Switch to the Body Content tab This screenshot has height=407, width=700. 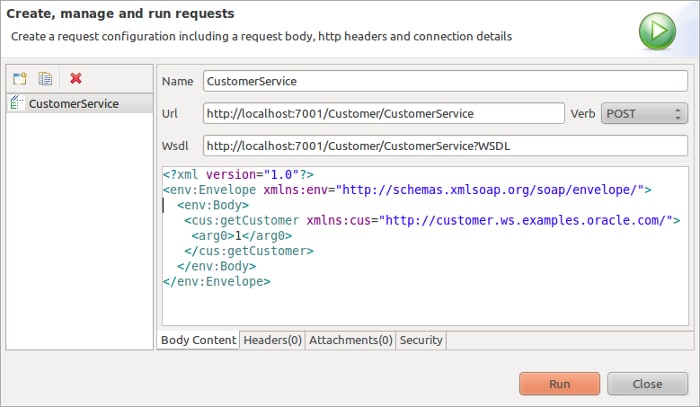coord(198,340)
